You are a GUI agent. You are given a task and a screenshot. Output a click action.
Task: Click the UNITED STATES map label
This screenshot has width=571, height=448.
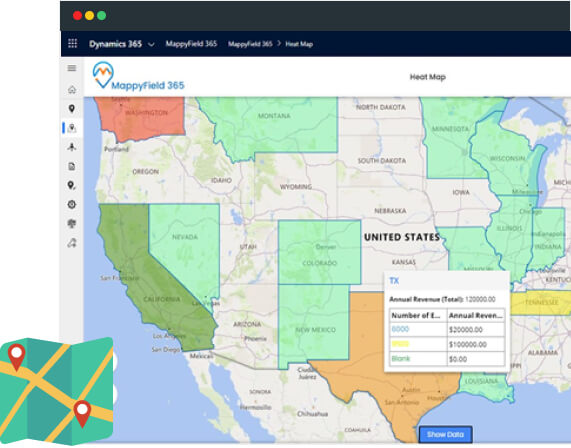click(402, 237)
